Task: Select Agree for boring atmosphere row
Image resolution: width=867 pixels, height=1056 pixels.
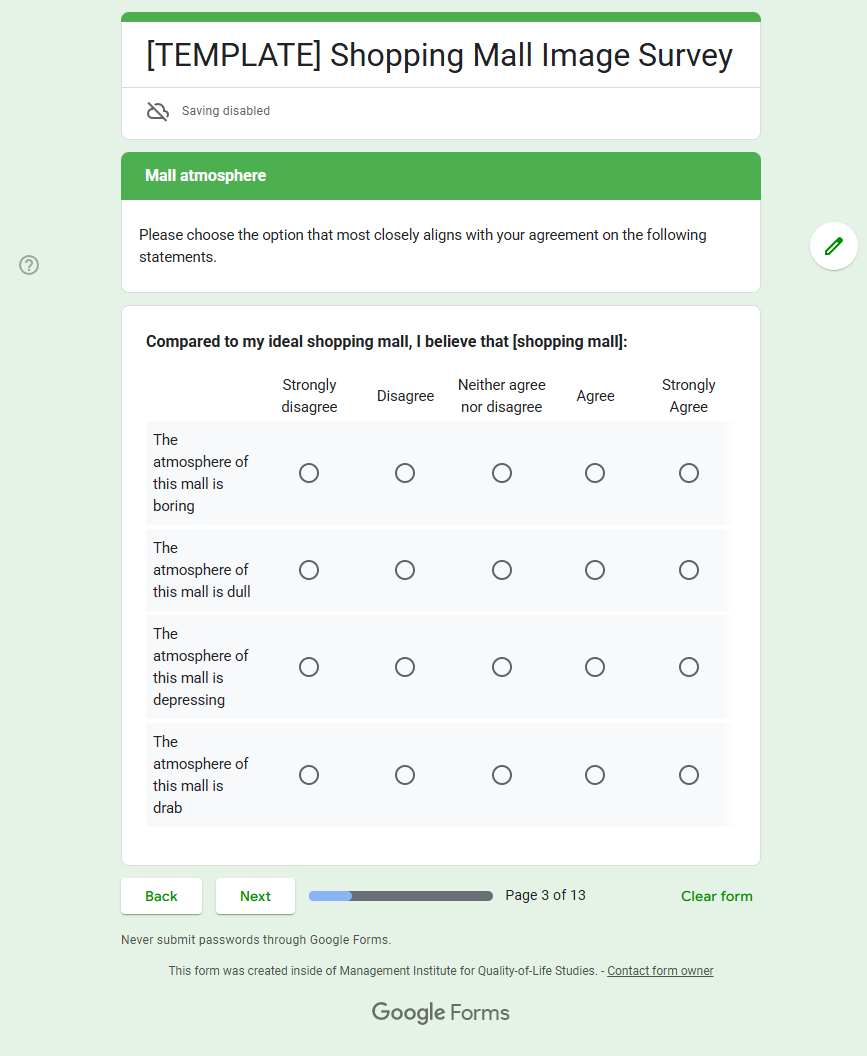Action: coord(595,473)
